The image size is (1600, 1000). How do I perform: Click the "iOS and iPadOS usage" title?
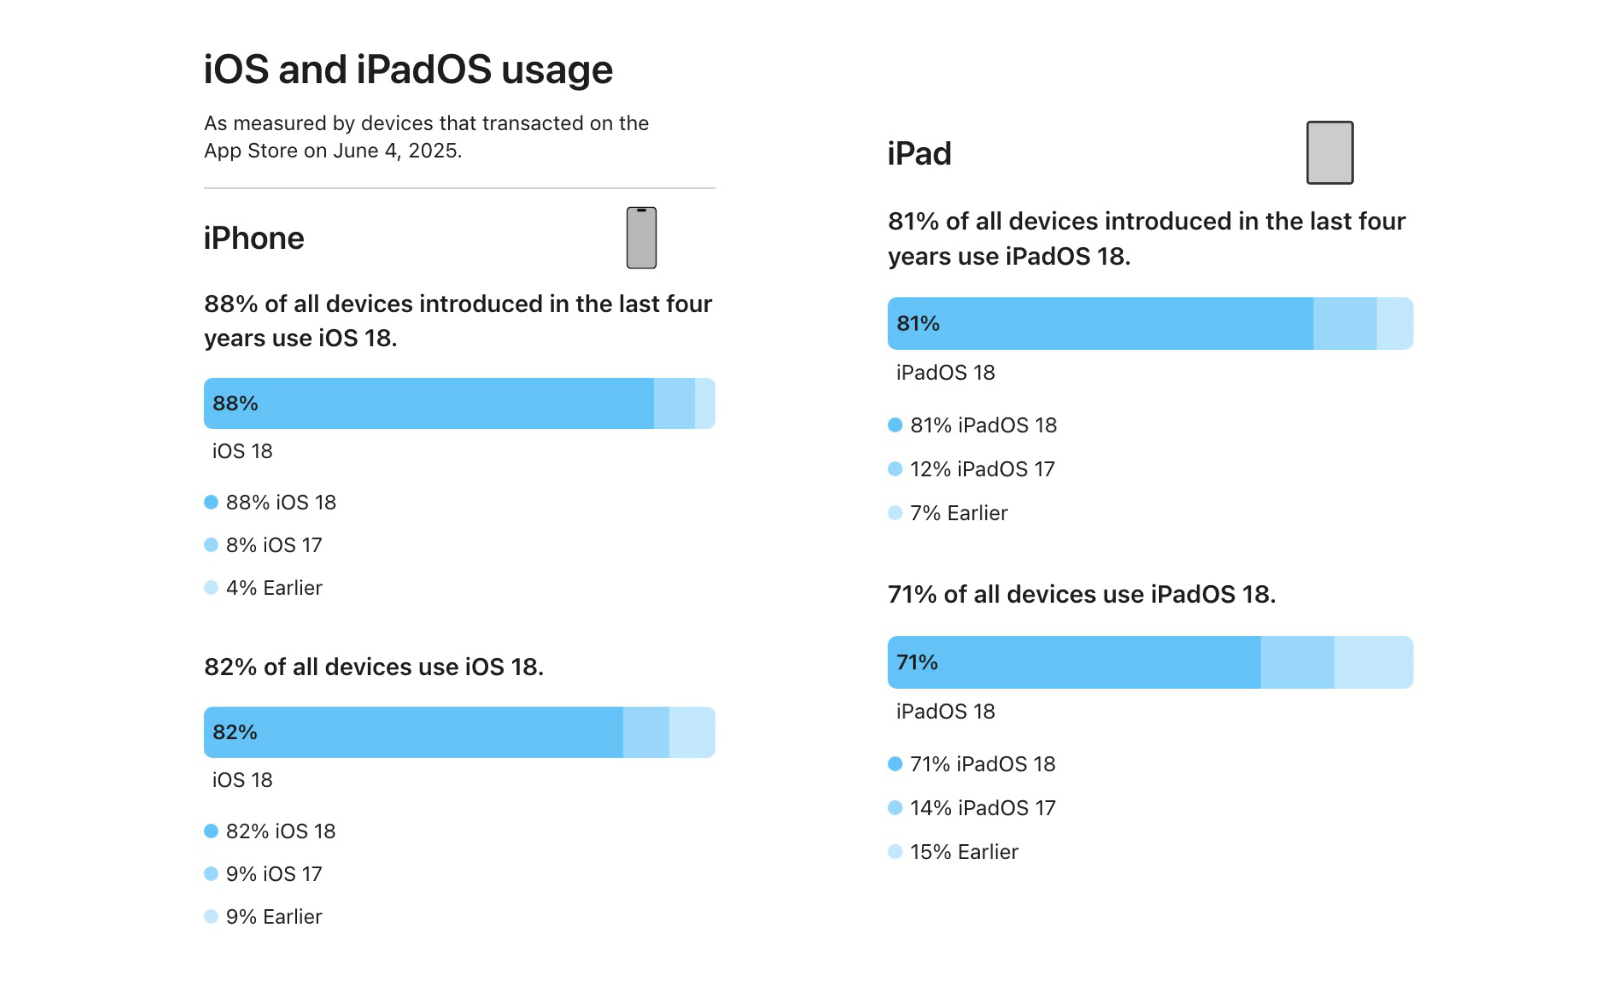point(408,70)
